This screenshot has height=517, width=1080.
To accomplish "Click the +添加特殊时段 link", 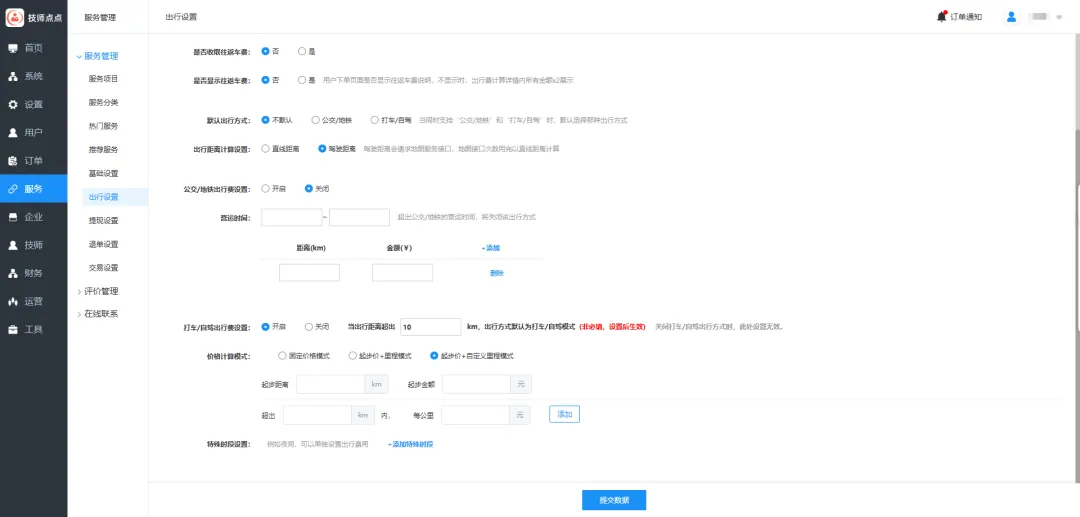I will point(410,444).
